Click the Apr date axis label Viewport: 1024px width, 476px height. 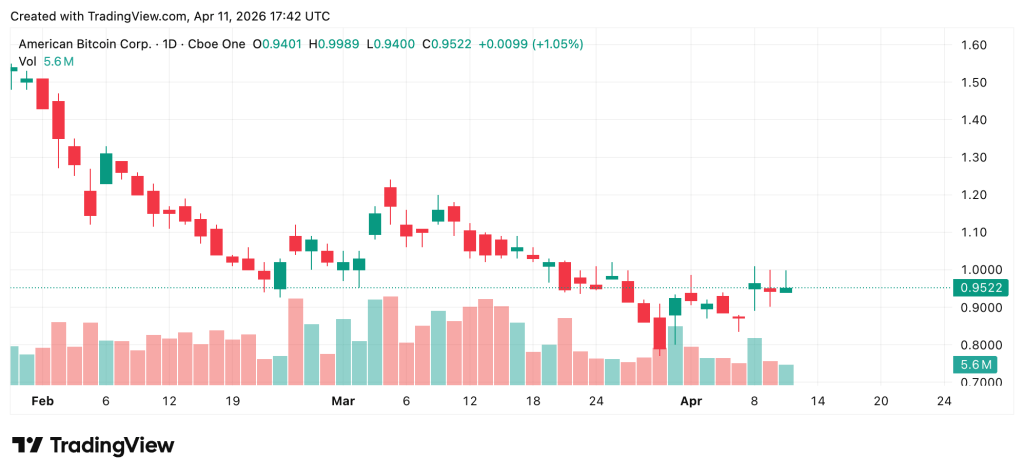[691, 400]
